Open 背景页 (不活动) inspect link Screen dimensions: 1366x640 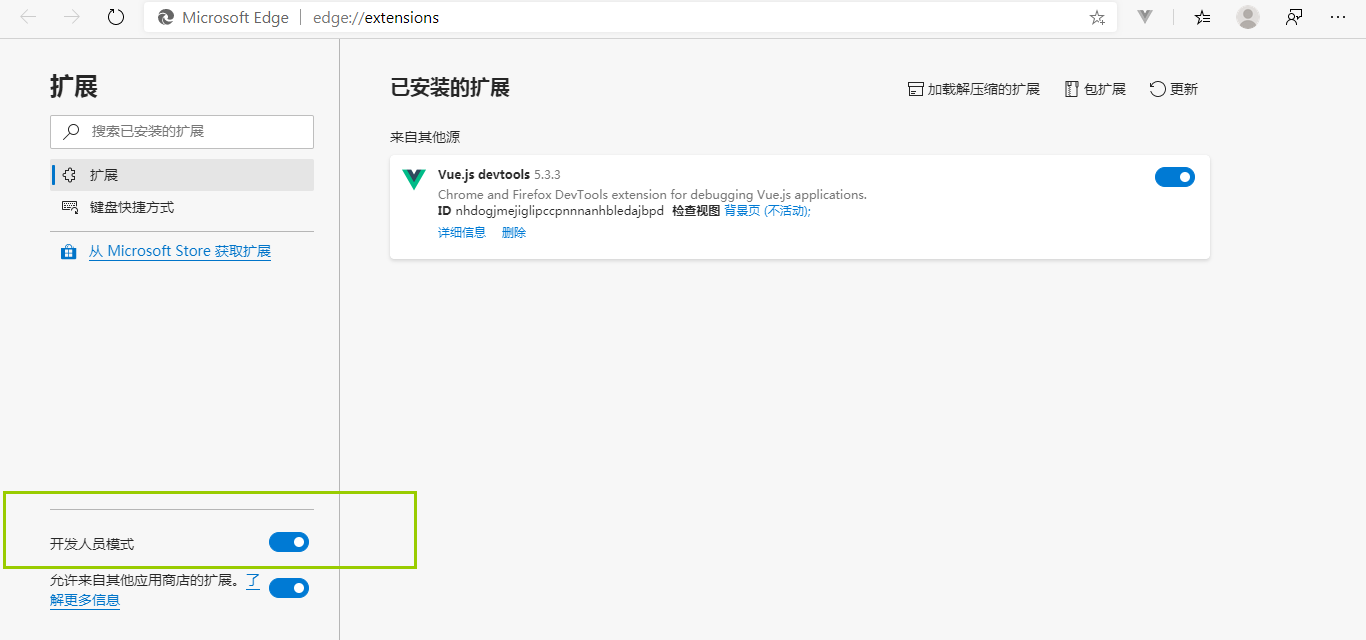click(x=767, y=211)
